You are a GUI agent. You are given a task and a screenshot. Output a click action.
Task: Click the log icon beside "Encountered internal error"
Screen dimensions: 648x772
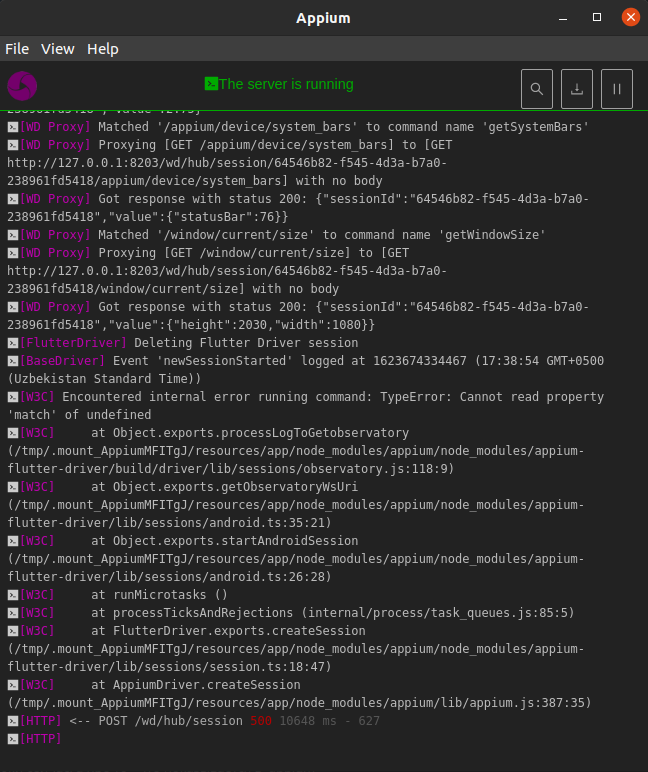13,397
